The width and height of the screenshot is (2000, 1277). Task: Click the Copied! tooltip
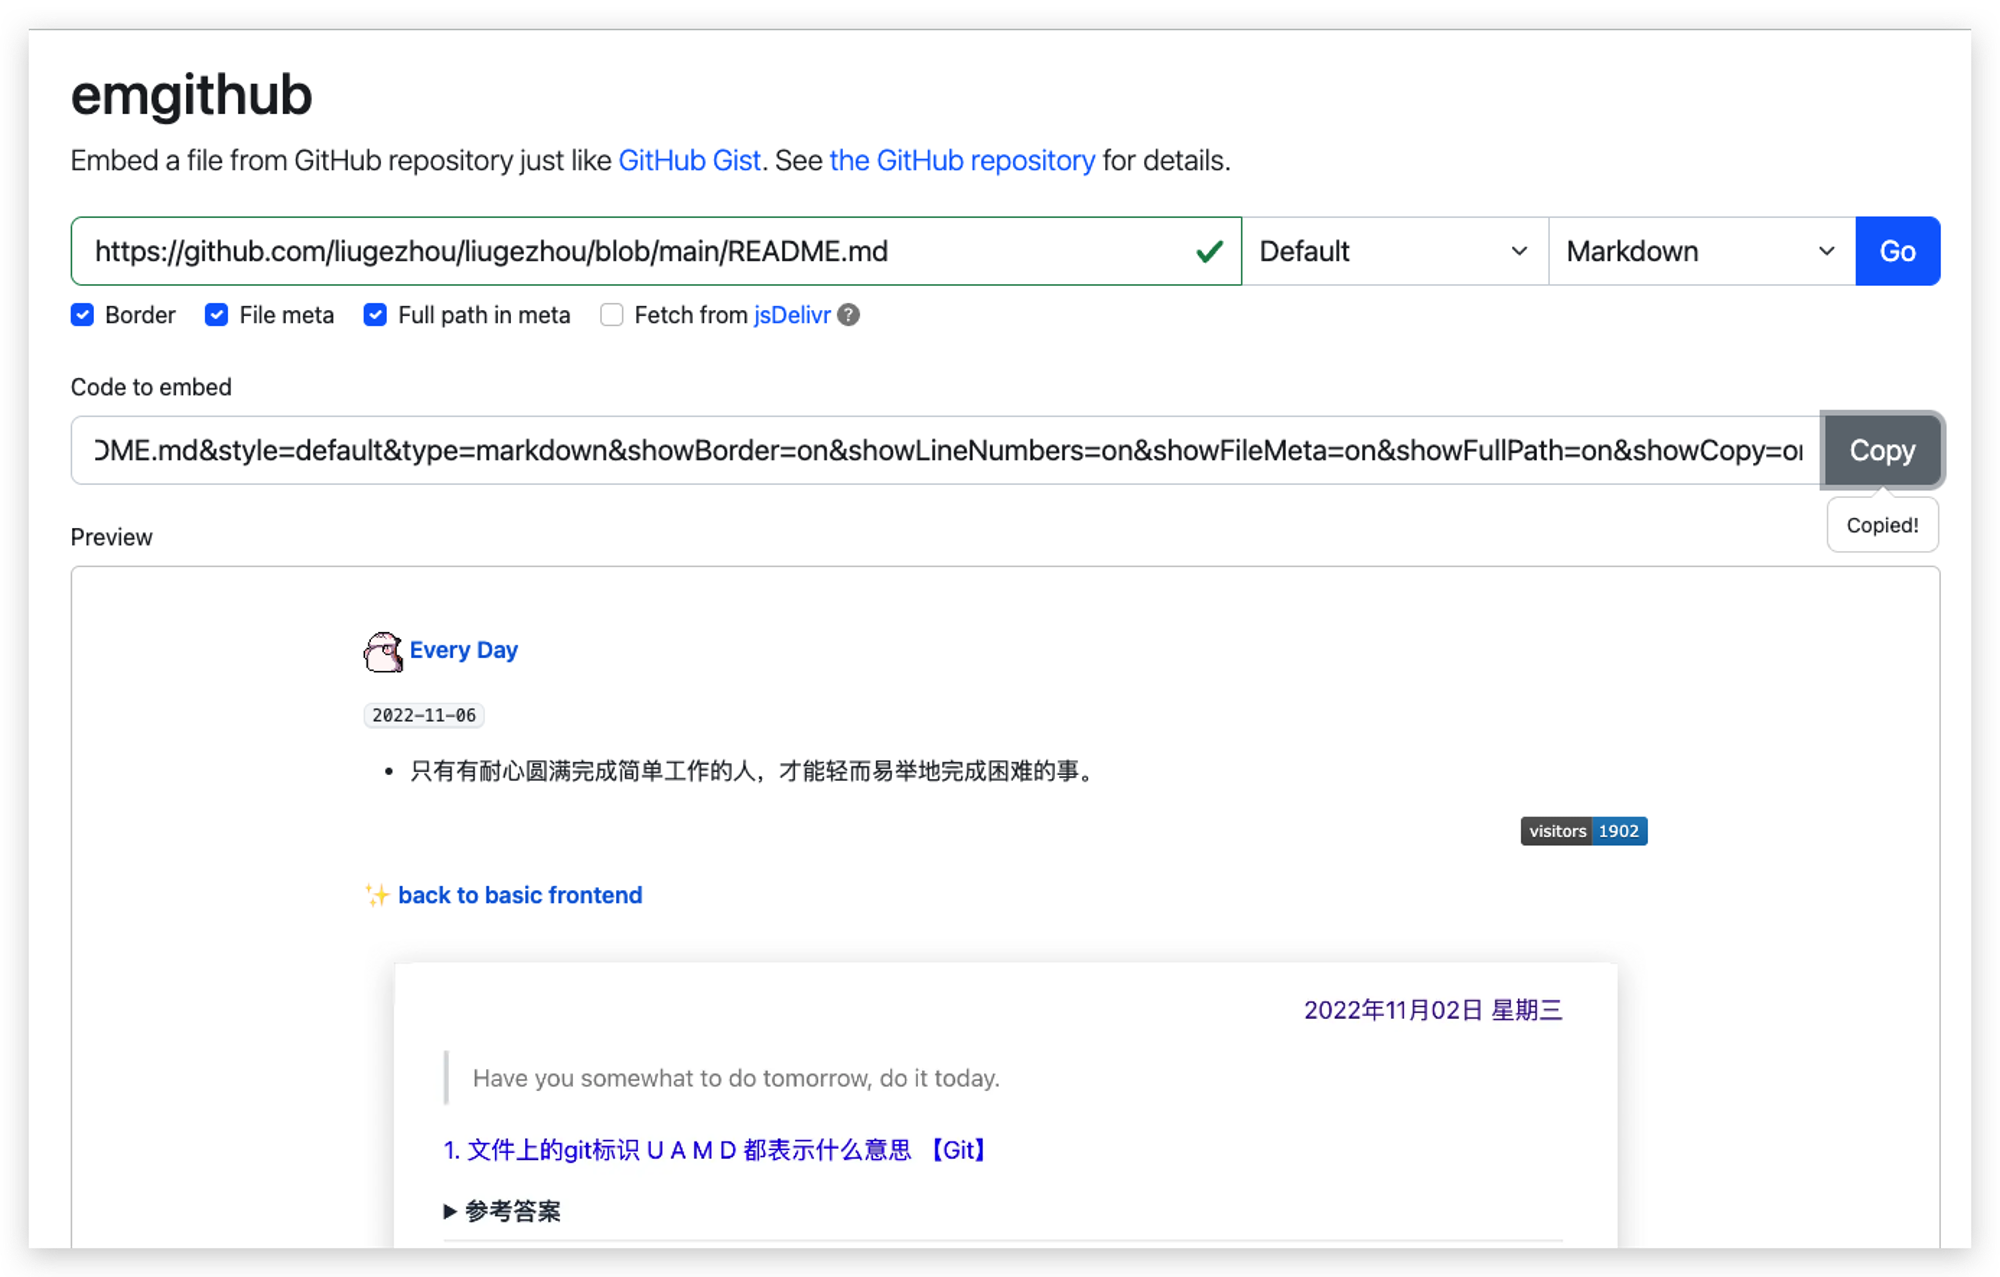click(x=1882, y=525)
